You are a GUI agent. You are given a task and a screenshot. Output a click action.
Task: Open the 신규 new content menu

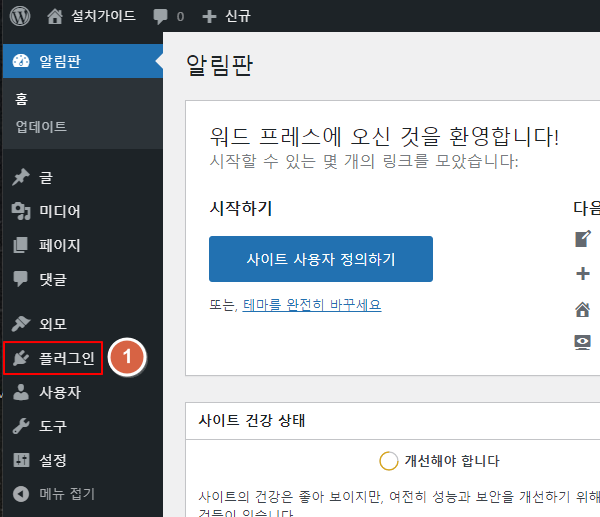click(x=238, y=16)
